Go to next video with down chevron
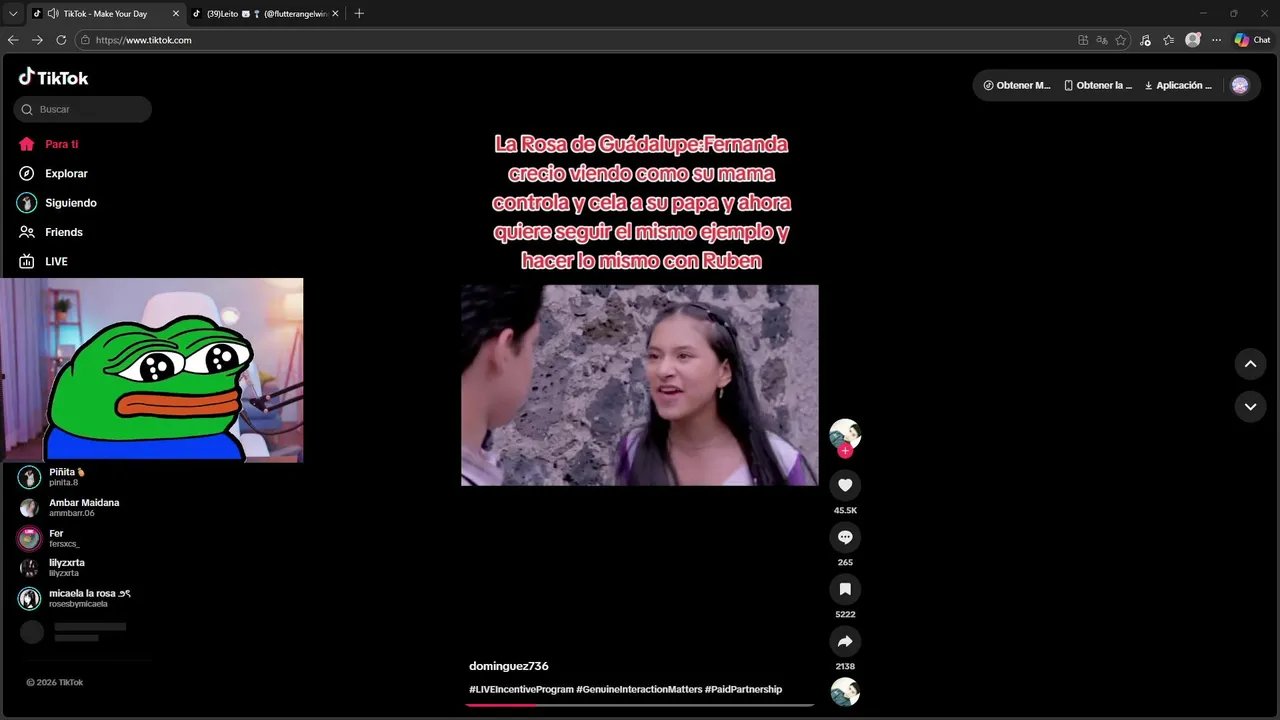 click(1250, 407)
